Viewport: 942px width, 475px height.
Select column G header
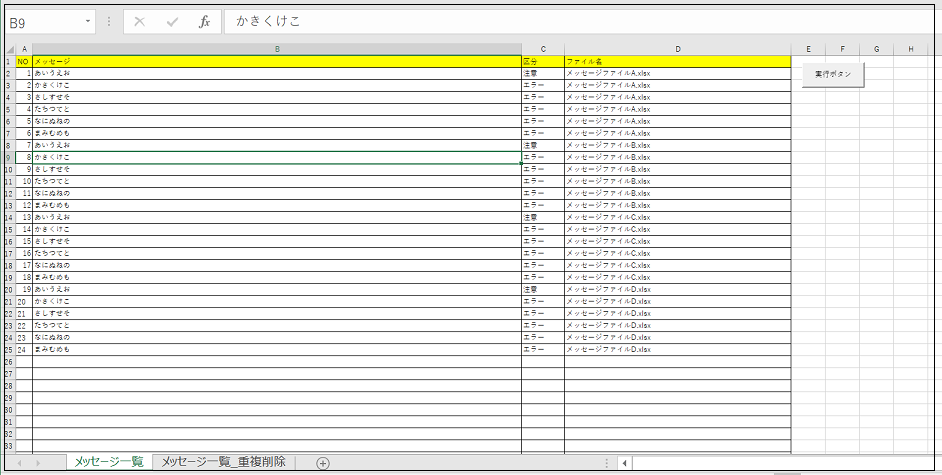click(877, 49)
